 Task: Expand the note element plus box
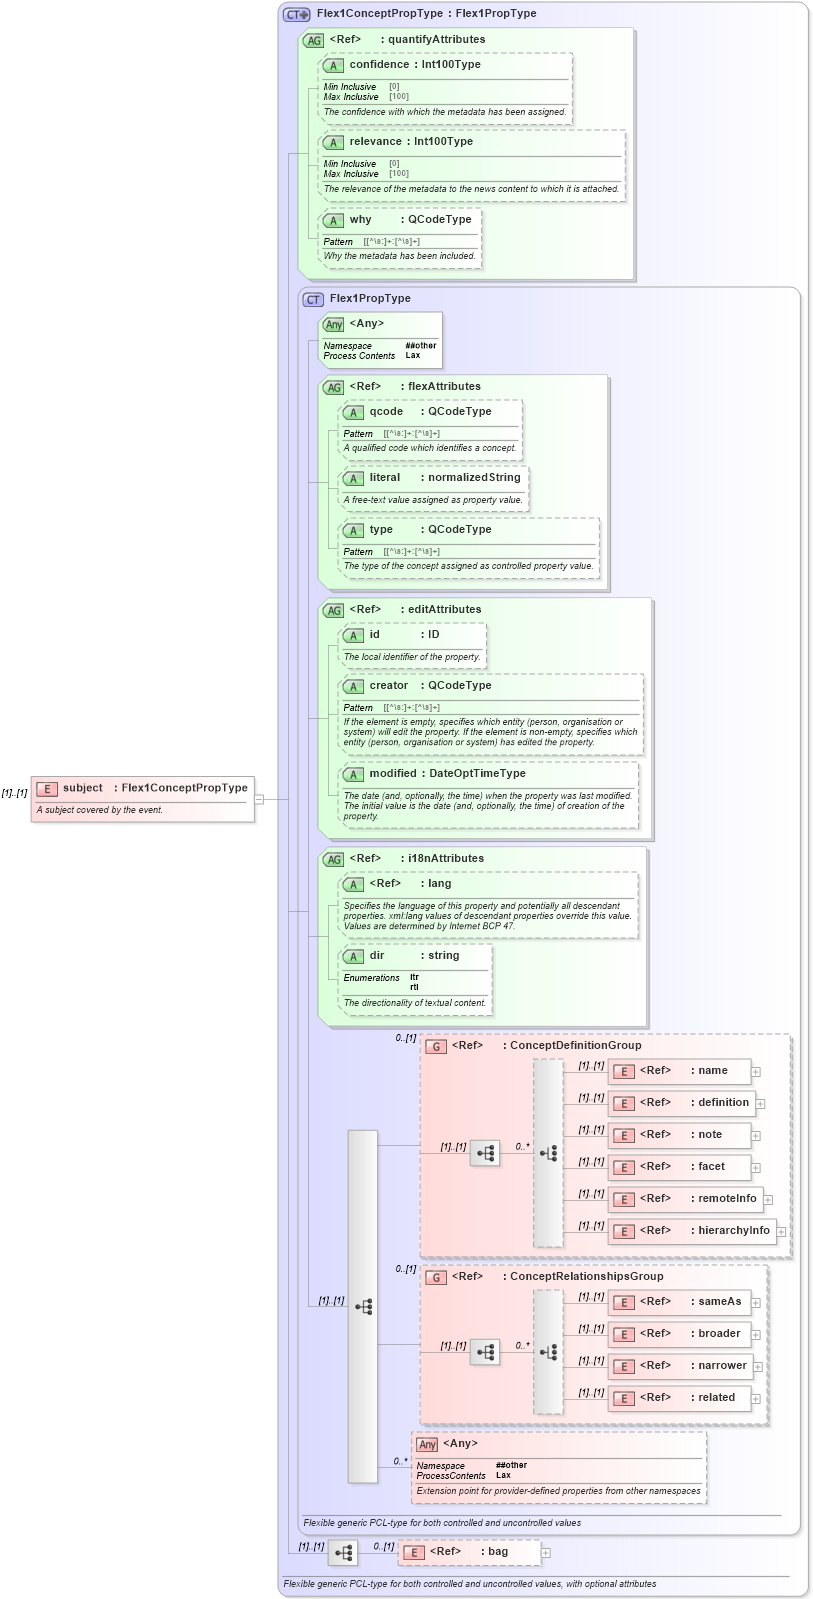pyautogui.click(x=756, y=1135)
